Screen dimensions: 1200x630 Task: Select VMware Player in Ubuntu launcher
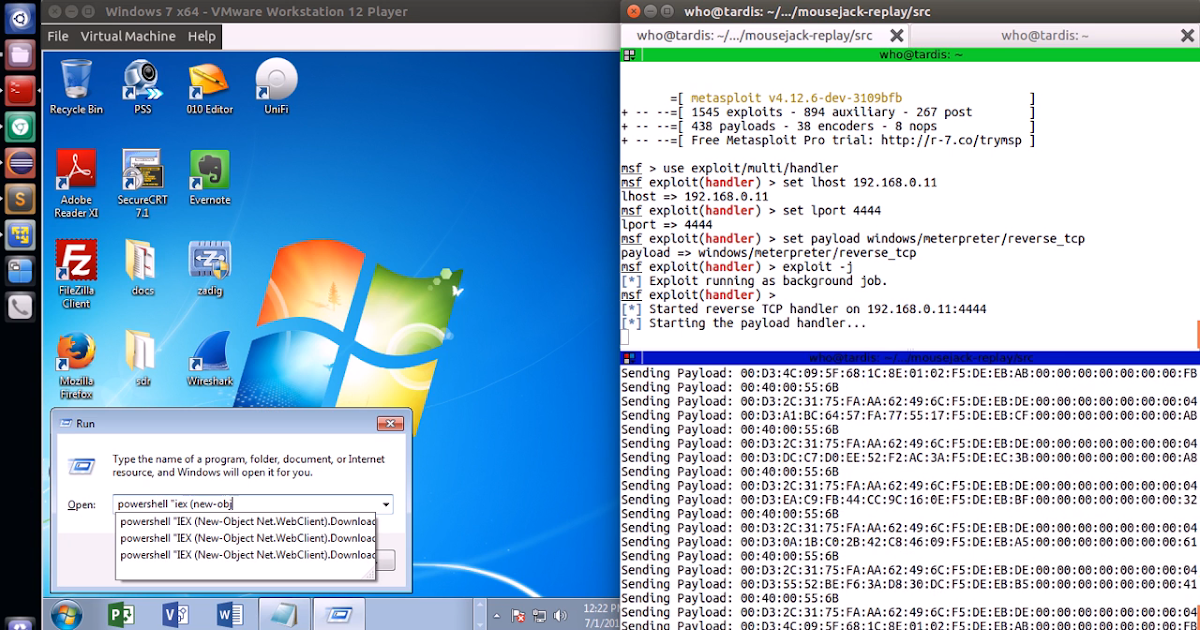coord(20,235)
